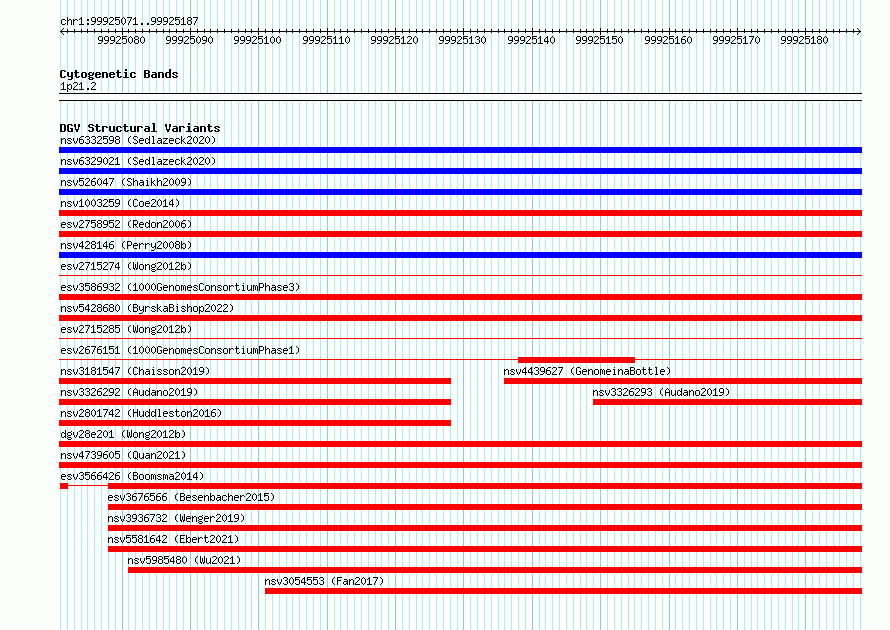The height and width of the screenshot is (630, 890).
Task: Click the nsv5581642 (Ebert2021) label
Action: pyautogui.click(x=173, y=539)
